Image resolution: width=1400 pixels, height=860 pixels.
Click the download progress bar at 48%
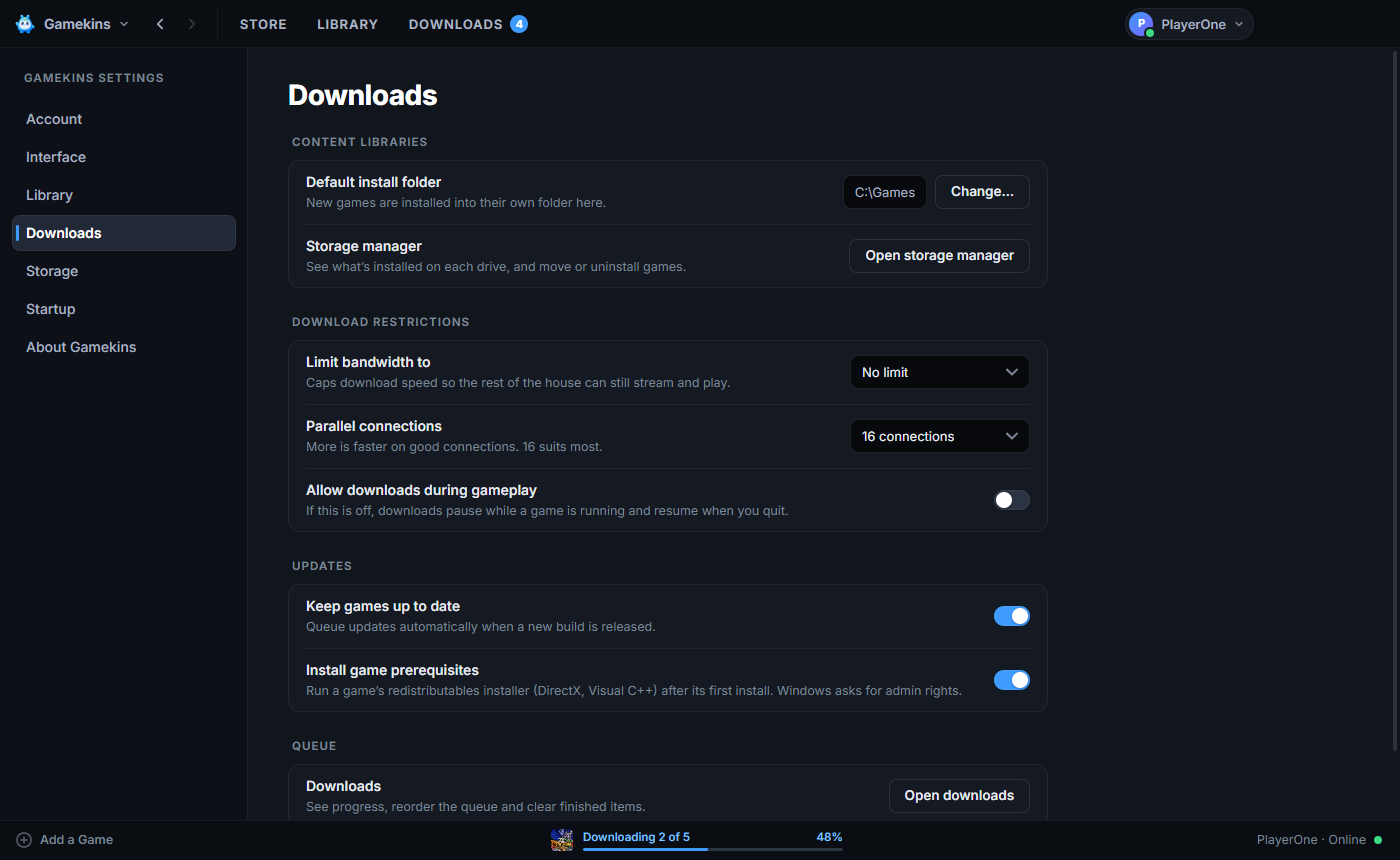coord(713,849)
